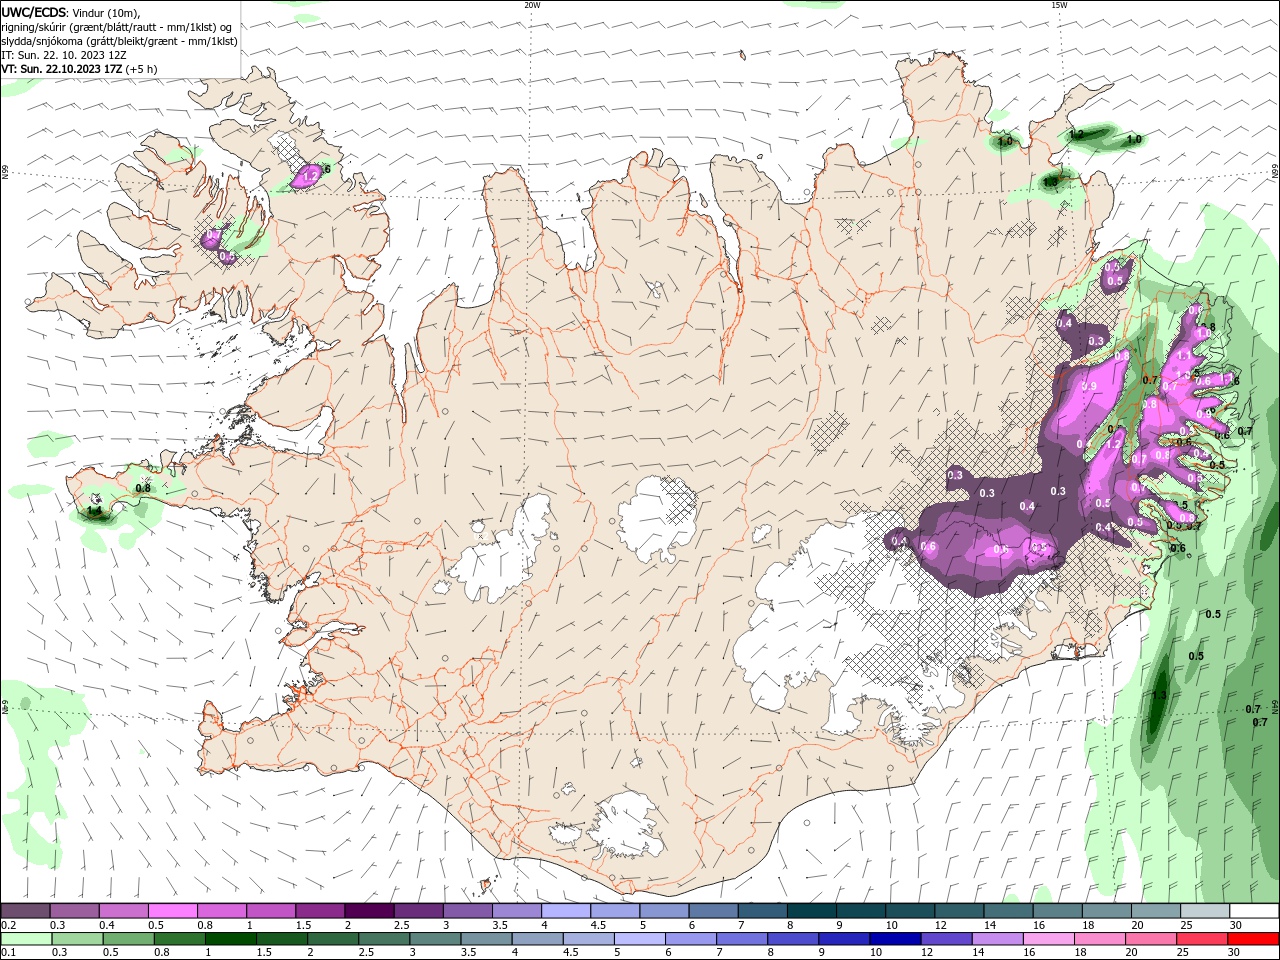This screenshot has width=1280, height=960.
Task: Click the white 30 swatch in the upper legend row
Action: pyautogui.click(x=1253, y=911)
